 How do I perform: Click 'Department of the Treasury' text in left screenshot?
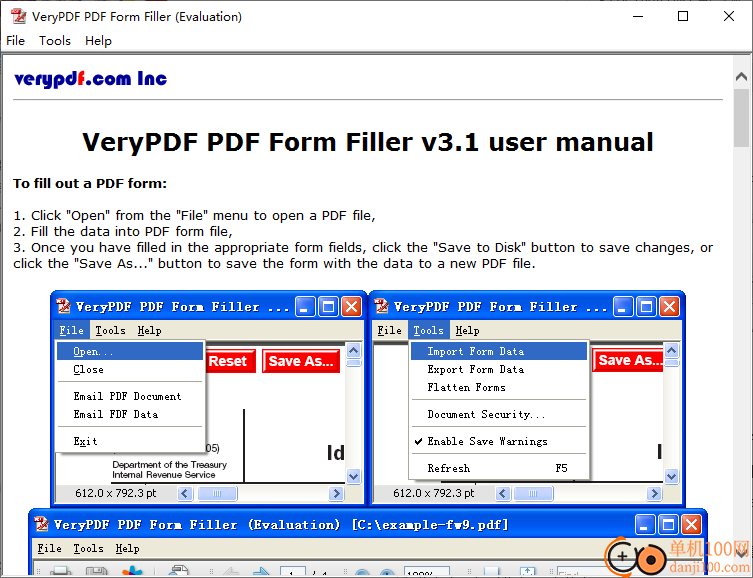pyautogui.click(x=169, y=465)
